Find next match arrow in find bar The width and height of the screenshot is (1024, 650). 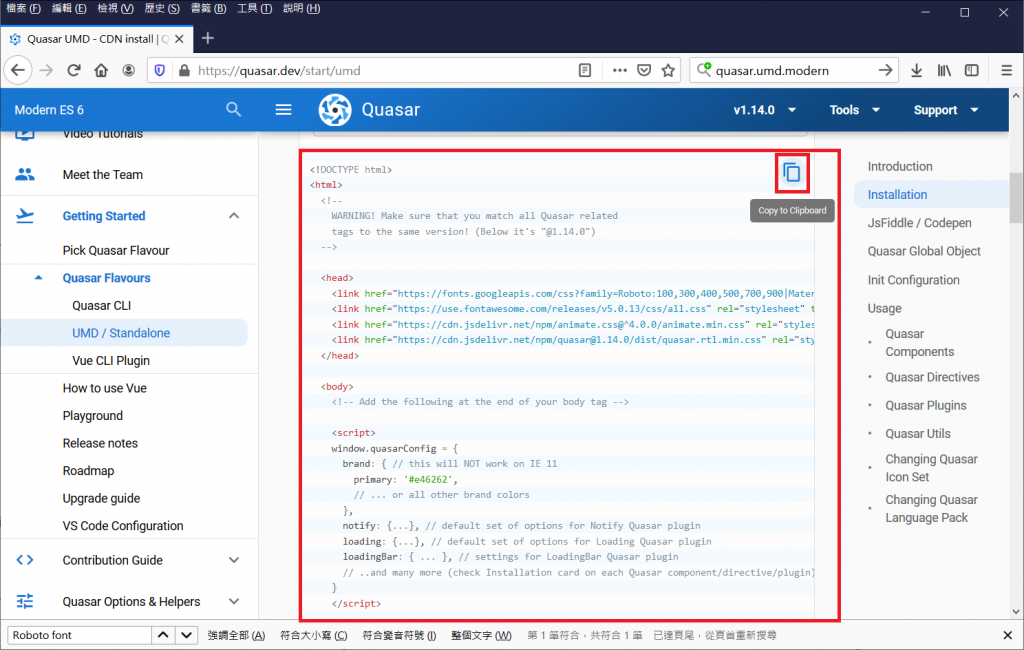coord(186,635)
